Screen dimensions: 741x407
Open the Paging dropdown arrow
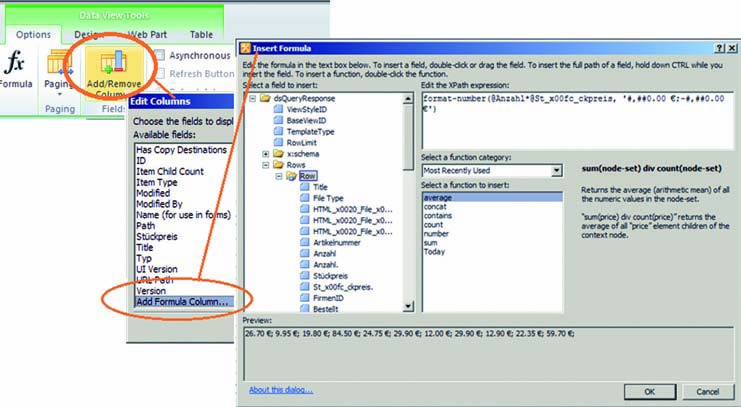tap(59, 94)
